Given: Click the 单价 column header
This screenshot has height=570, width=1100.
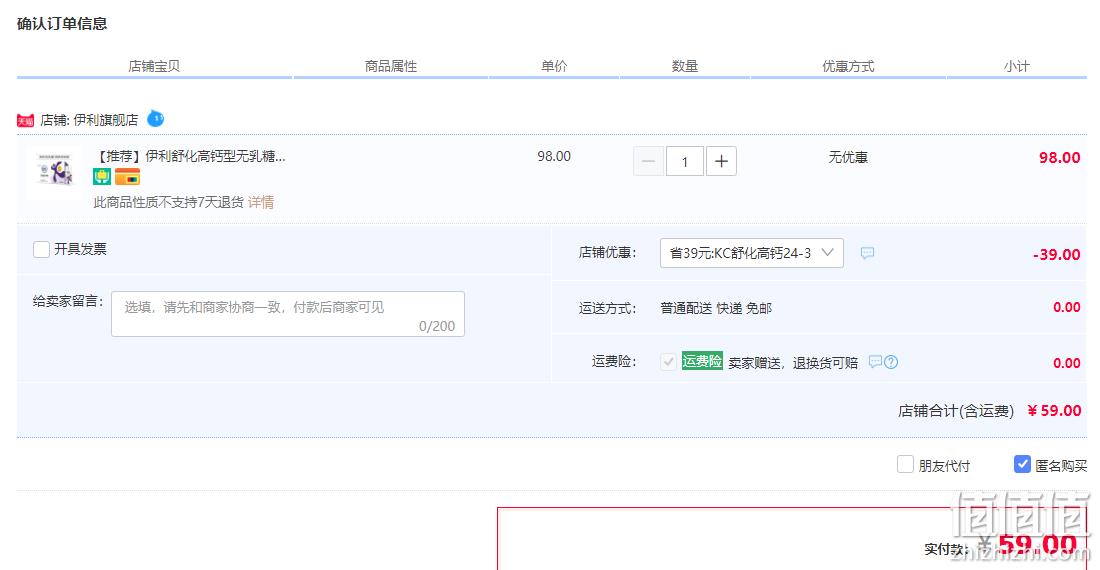Looking at the screenshot, I should point(554,66).
